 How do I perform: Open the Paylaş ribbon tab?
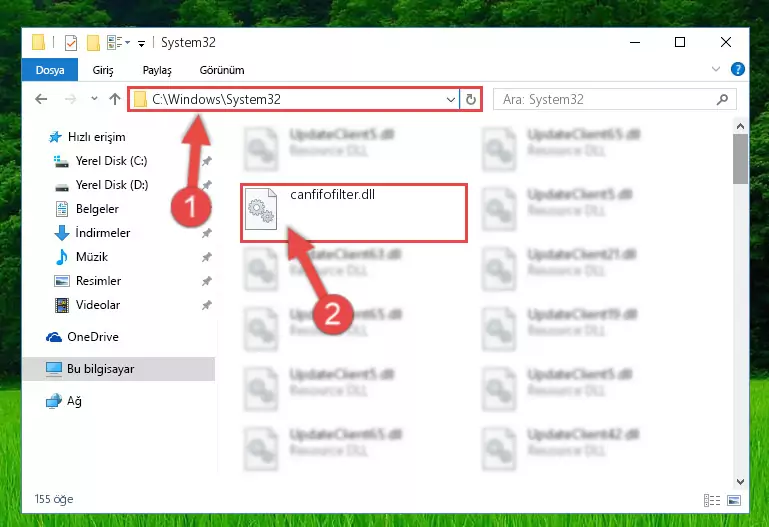tap(157, 70)
